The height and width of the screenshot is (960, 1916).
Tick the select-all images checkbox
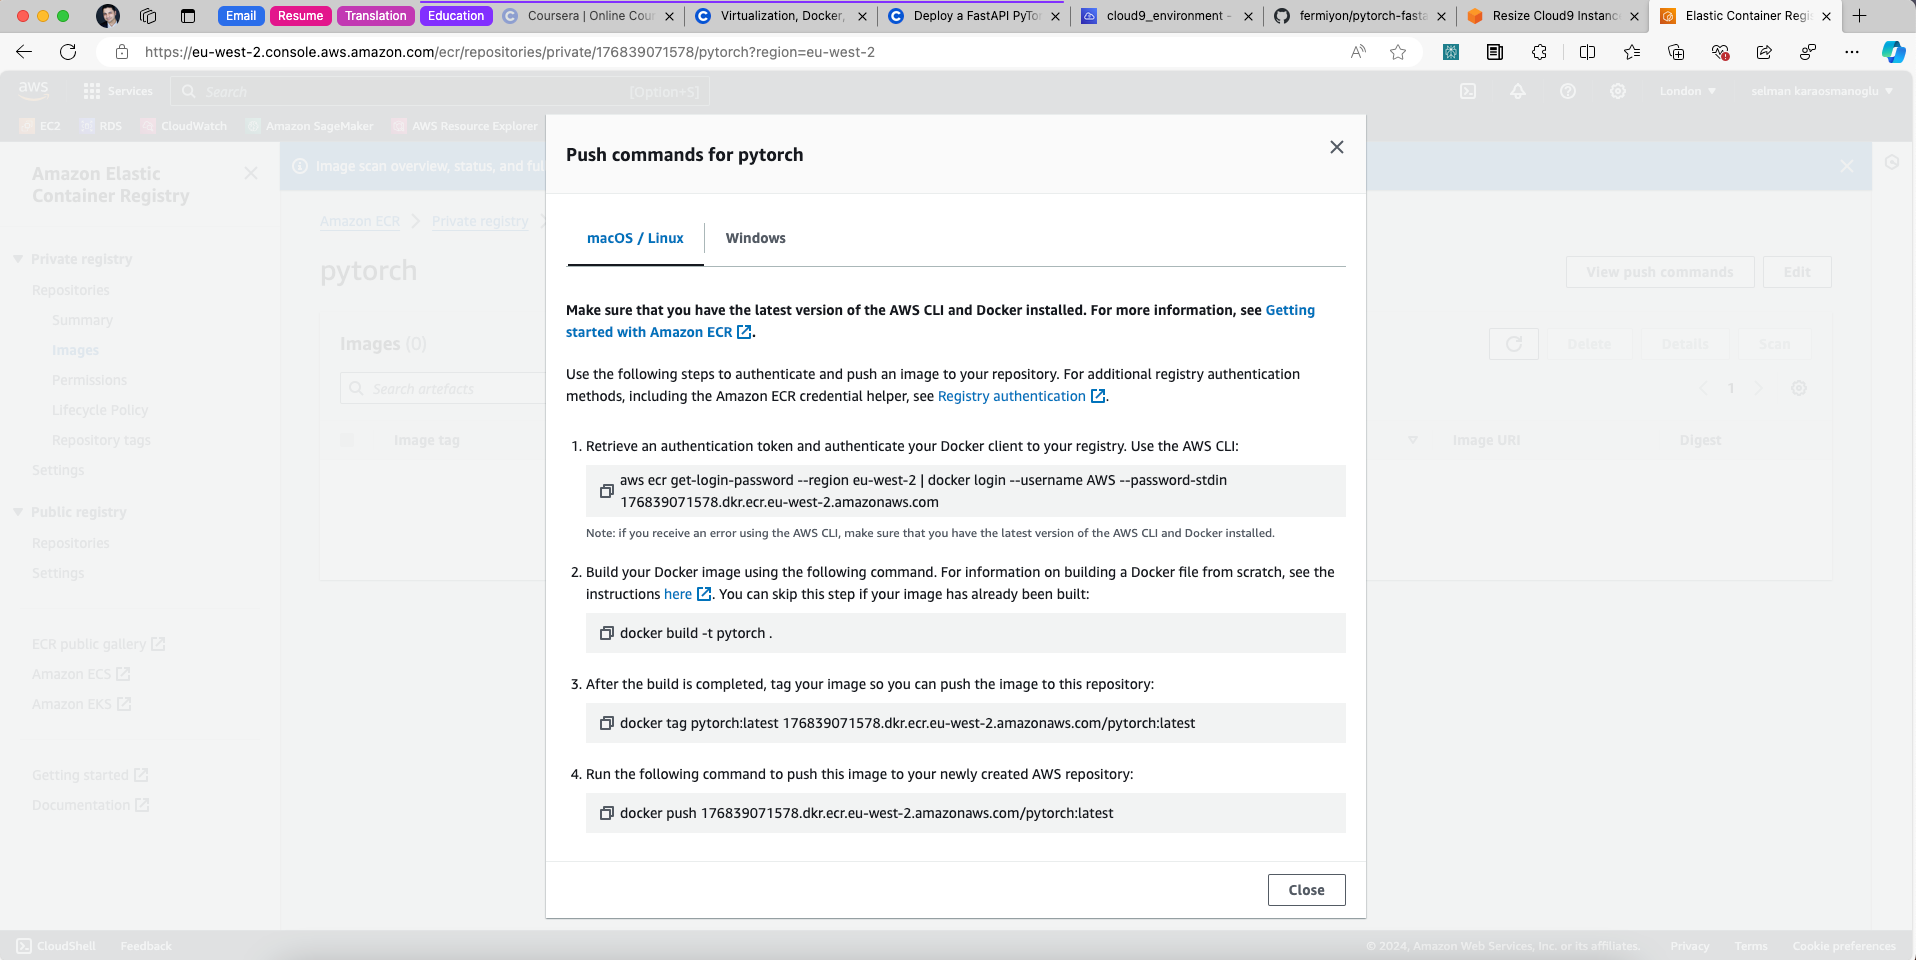pos(348,440)
